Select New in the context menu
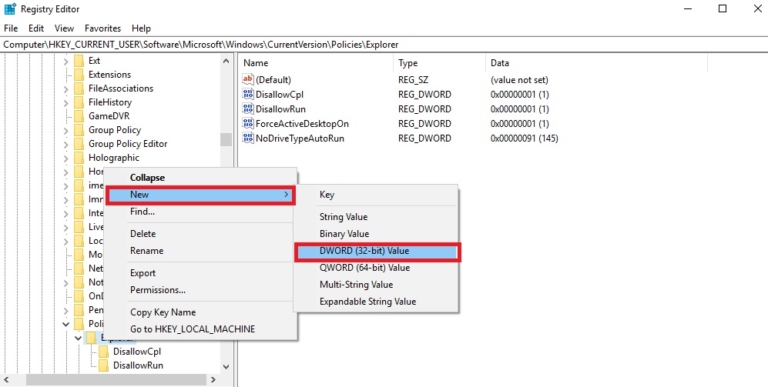The width and height of the screenshot is (768, 387). click(x=201, y=194)
